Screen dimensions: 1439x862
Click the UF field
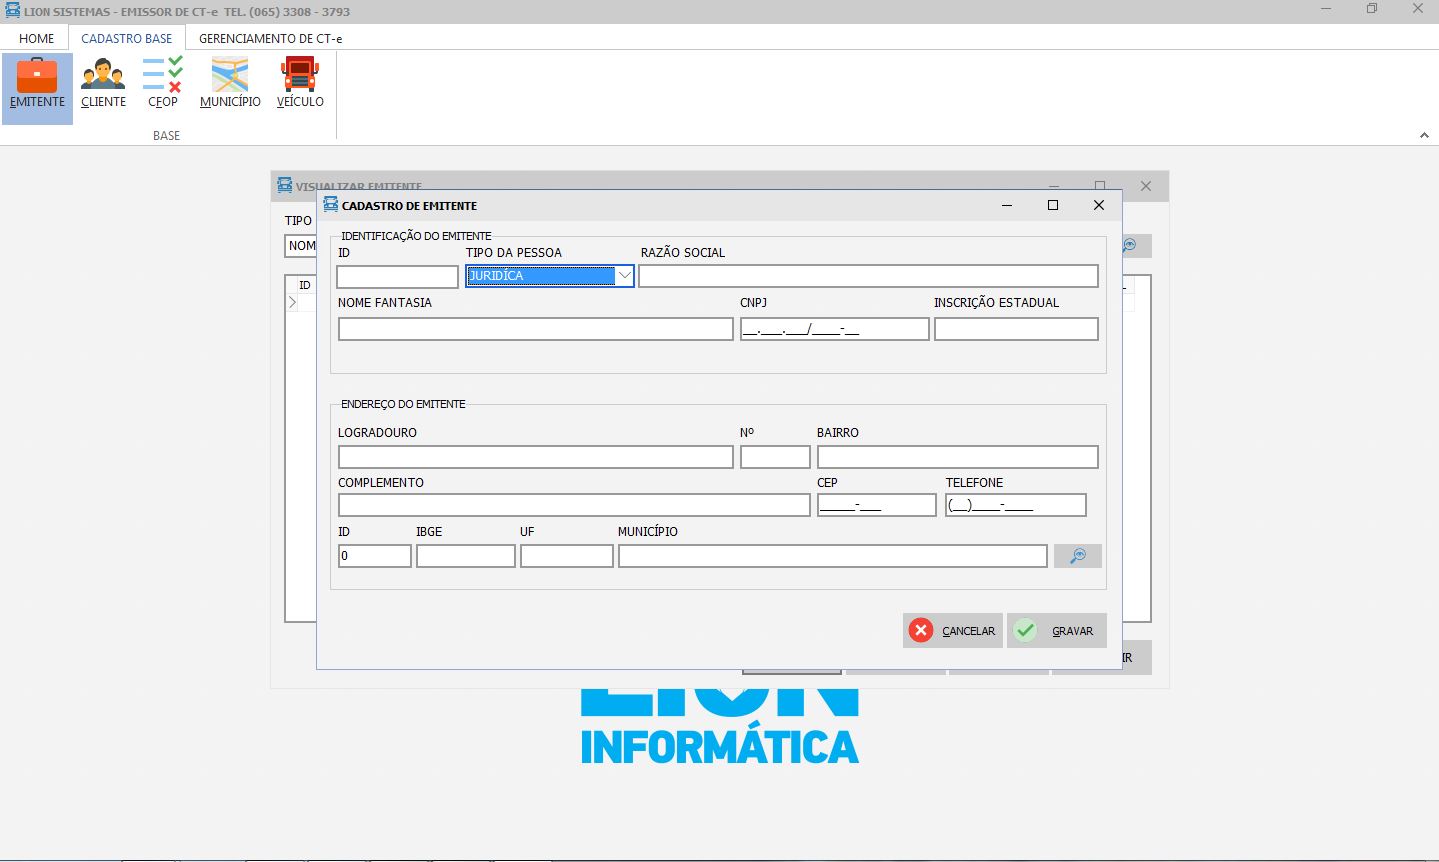pyautogui.click(x=567, y=556)
